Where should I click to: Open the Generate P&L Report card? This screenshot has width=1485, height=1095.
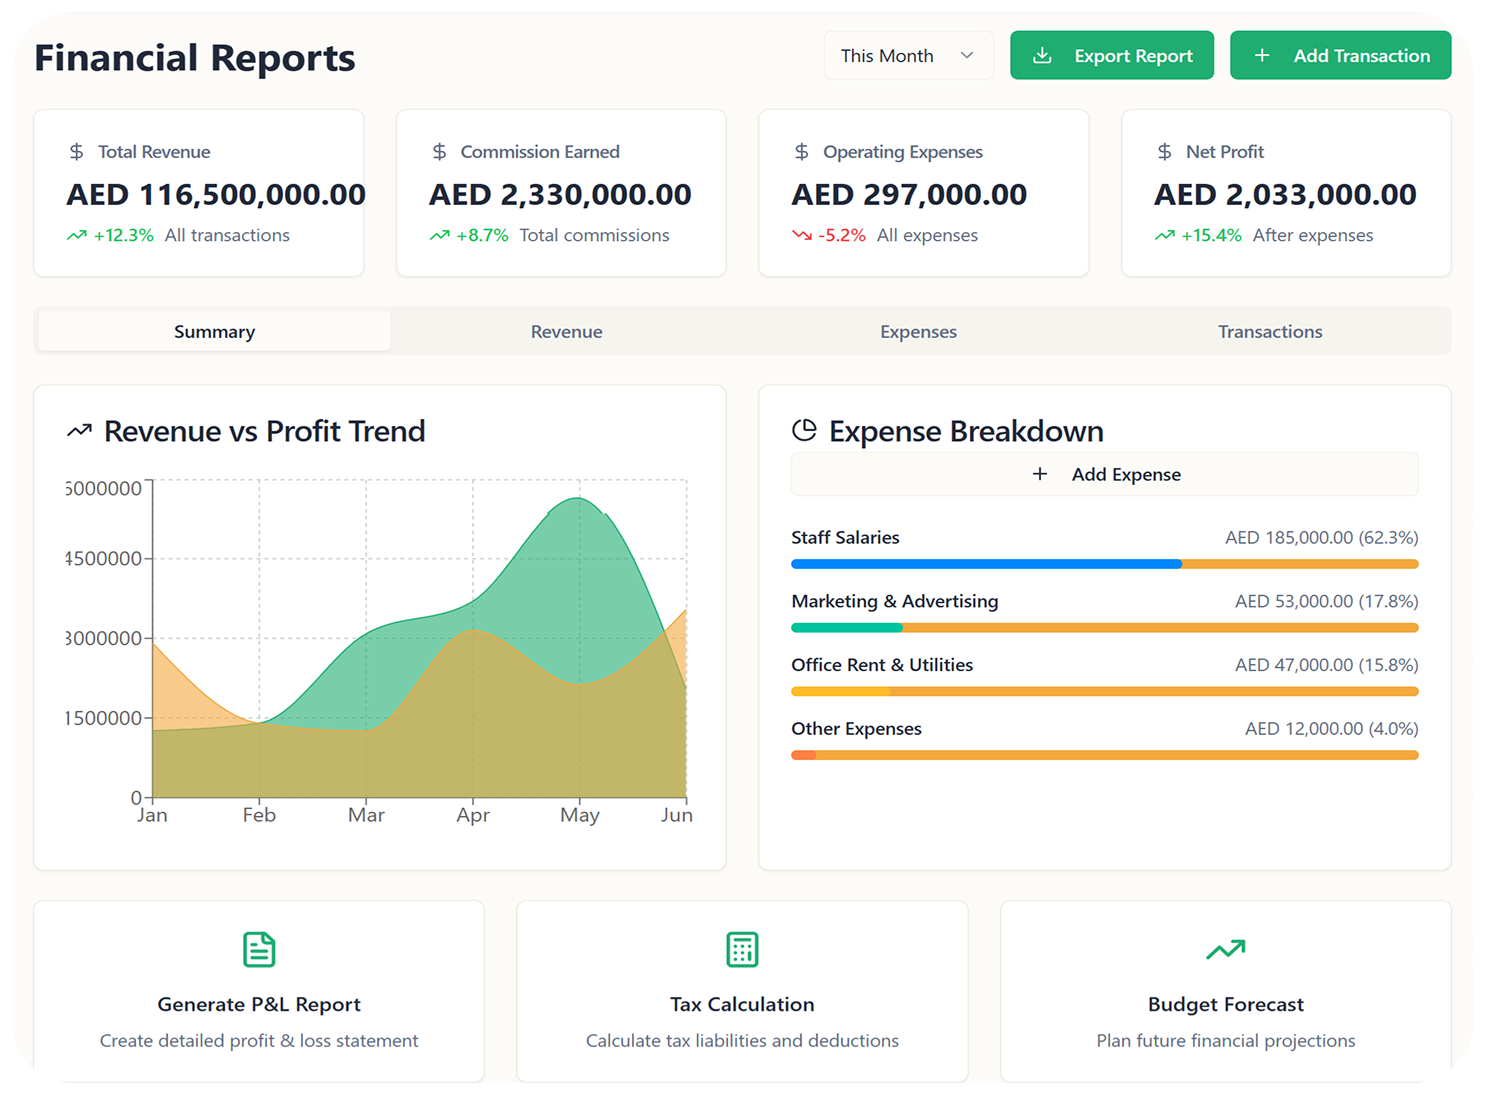[x=259, y=991]
